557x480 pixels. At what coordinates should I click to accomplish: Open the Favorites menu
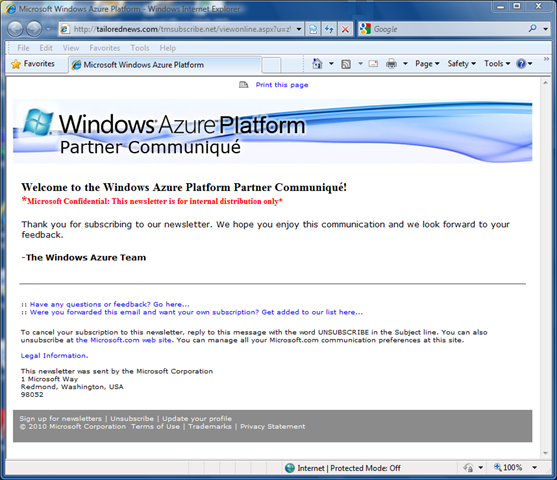104,48
